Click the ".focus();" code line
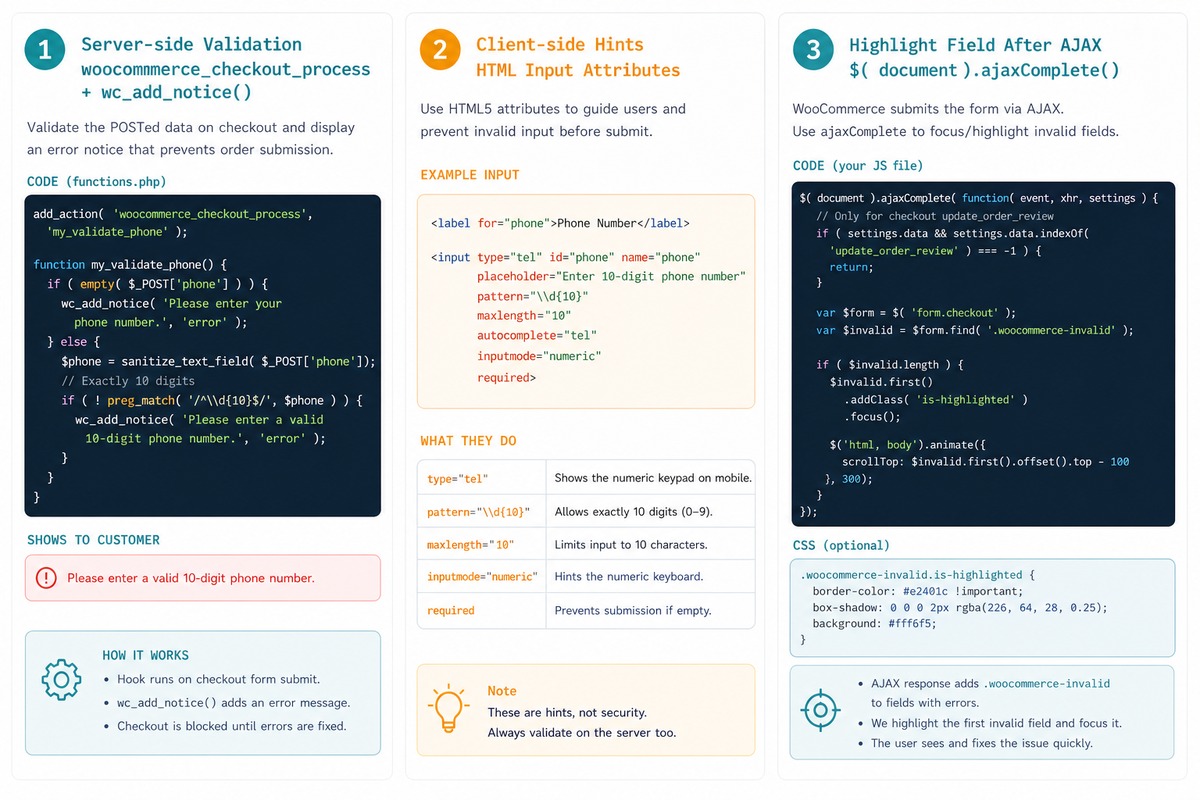1200x800 pixels. 872,418
